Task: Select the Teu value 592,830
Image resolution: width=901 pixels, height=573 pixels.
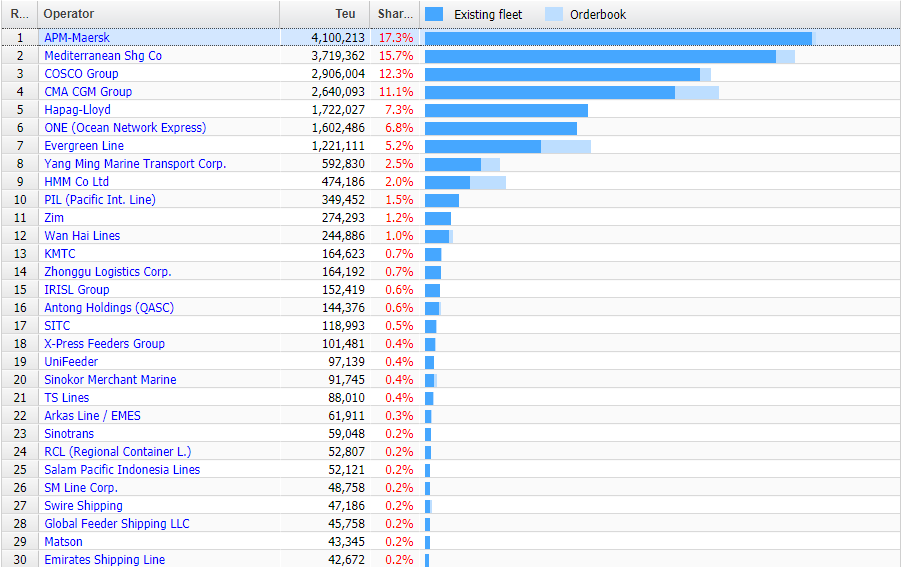Action: tap(343, 164)
